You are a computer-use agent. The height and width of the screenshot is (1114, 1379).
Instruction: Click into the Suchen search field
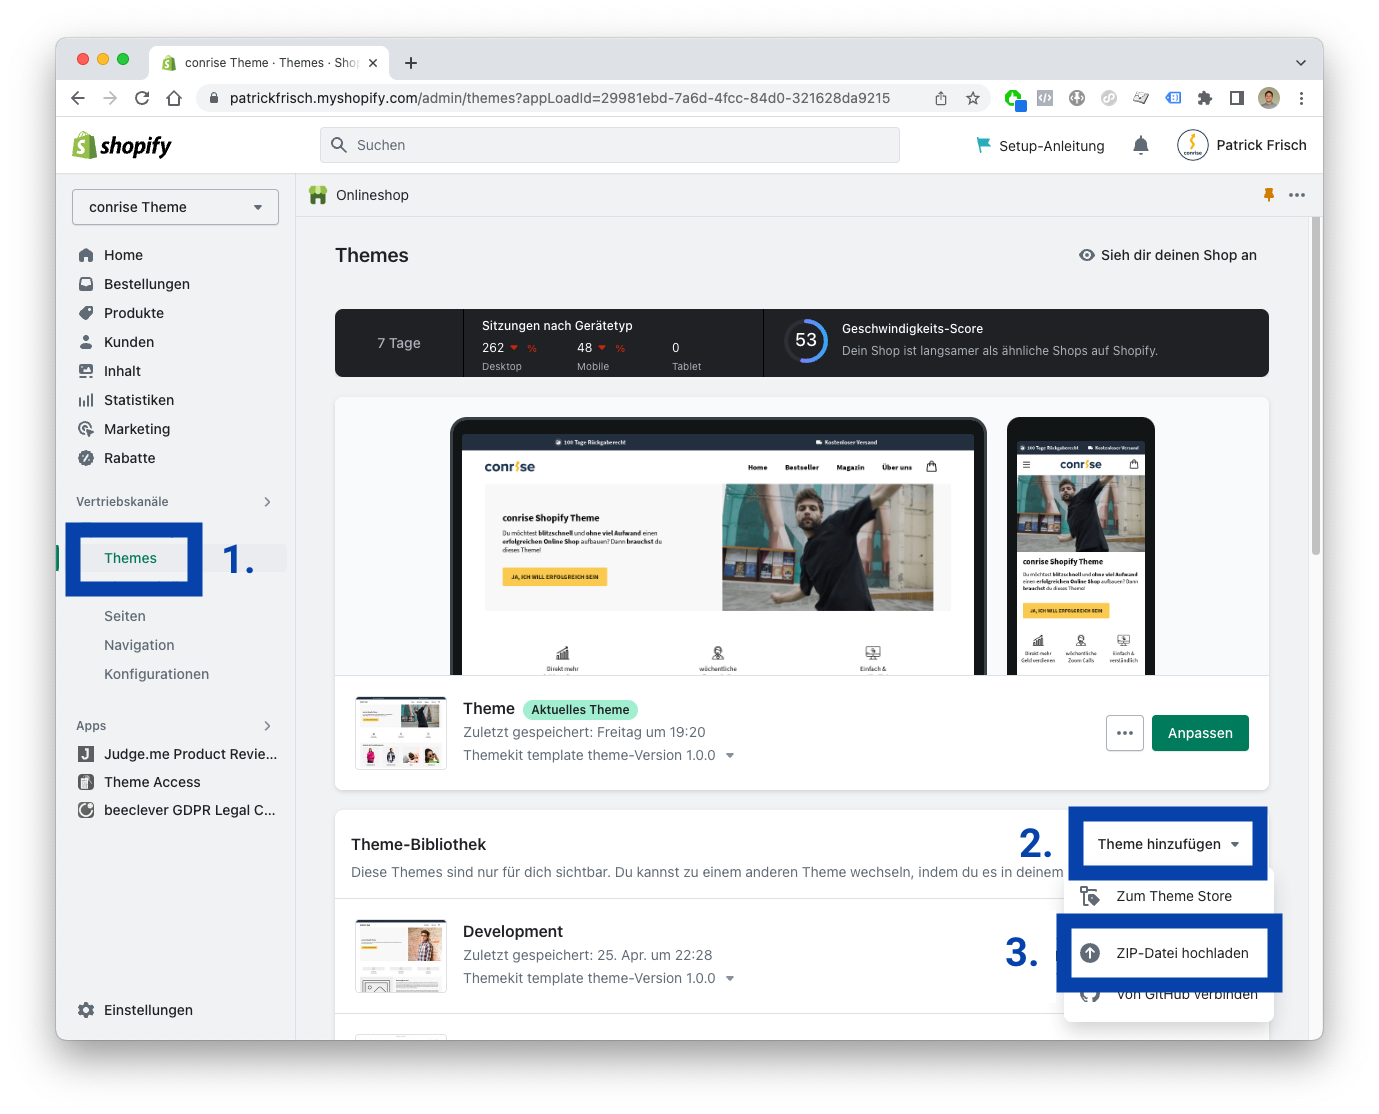[610, 145]
